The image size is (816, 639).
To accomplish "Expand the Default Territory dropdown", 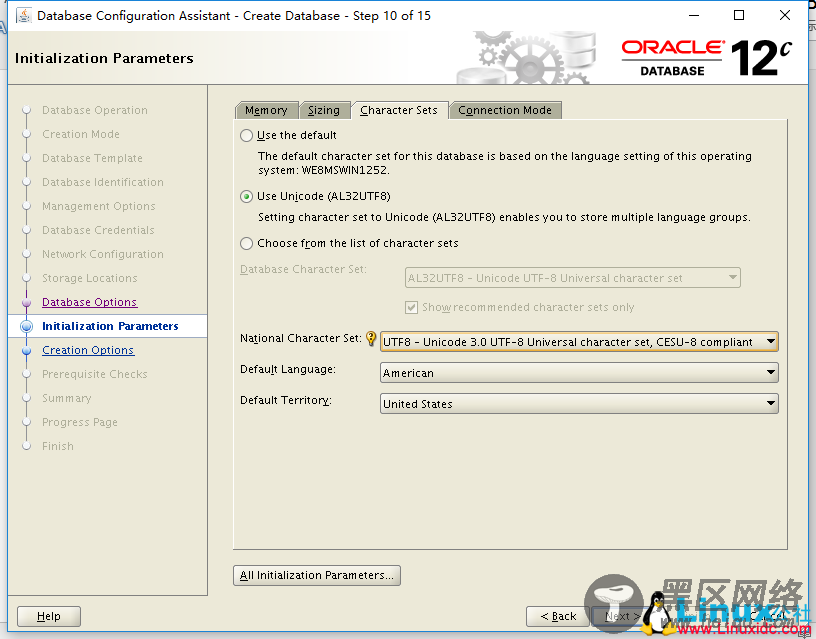I will 579,404.
